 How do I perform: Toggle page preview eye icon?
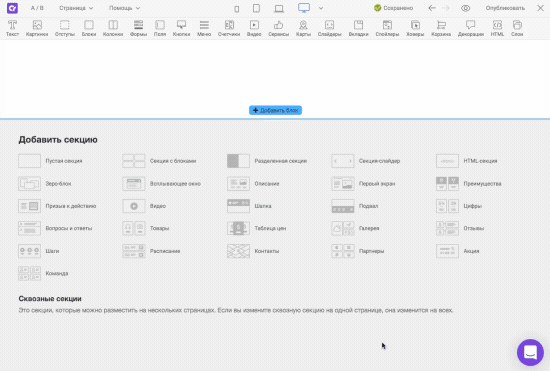(465, 8)
